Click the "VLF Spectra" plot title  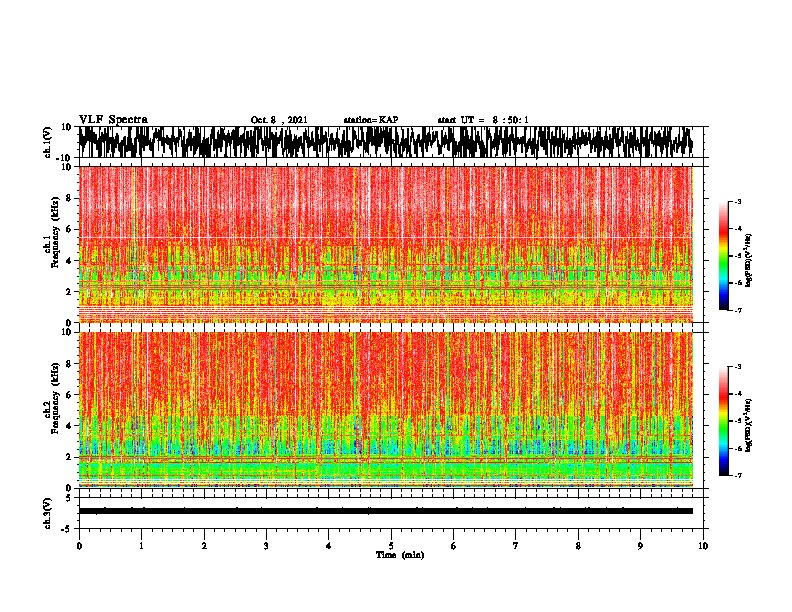(x=113, y=120)
